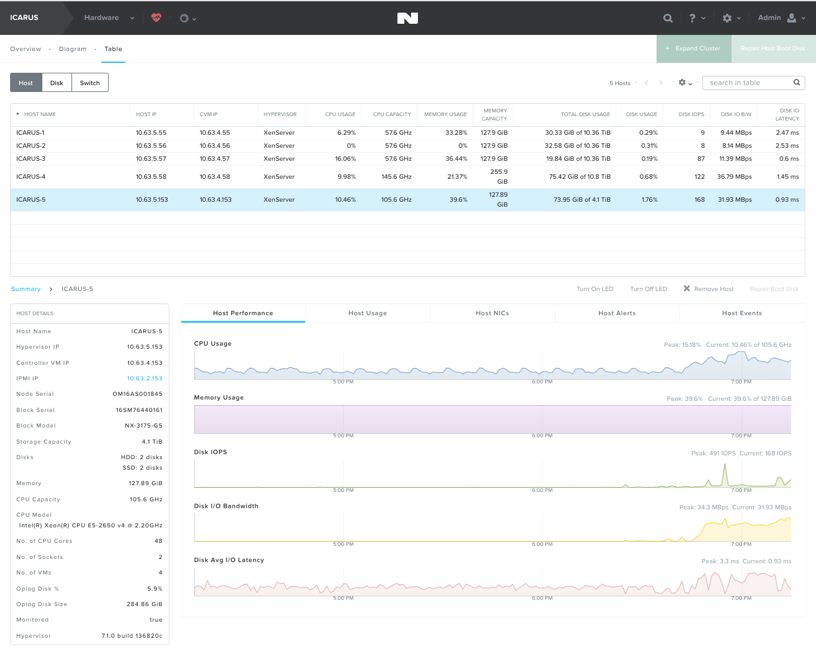Switch the table view to Disk
This screenshot has width=816, height=664.
coord(56,83)
